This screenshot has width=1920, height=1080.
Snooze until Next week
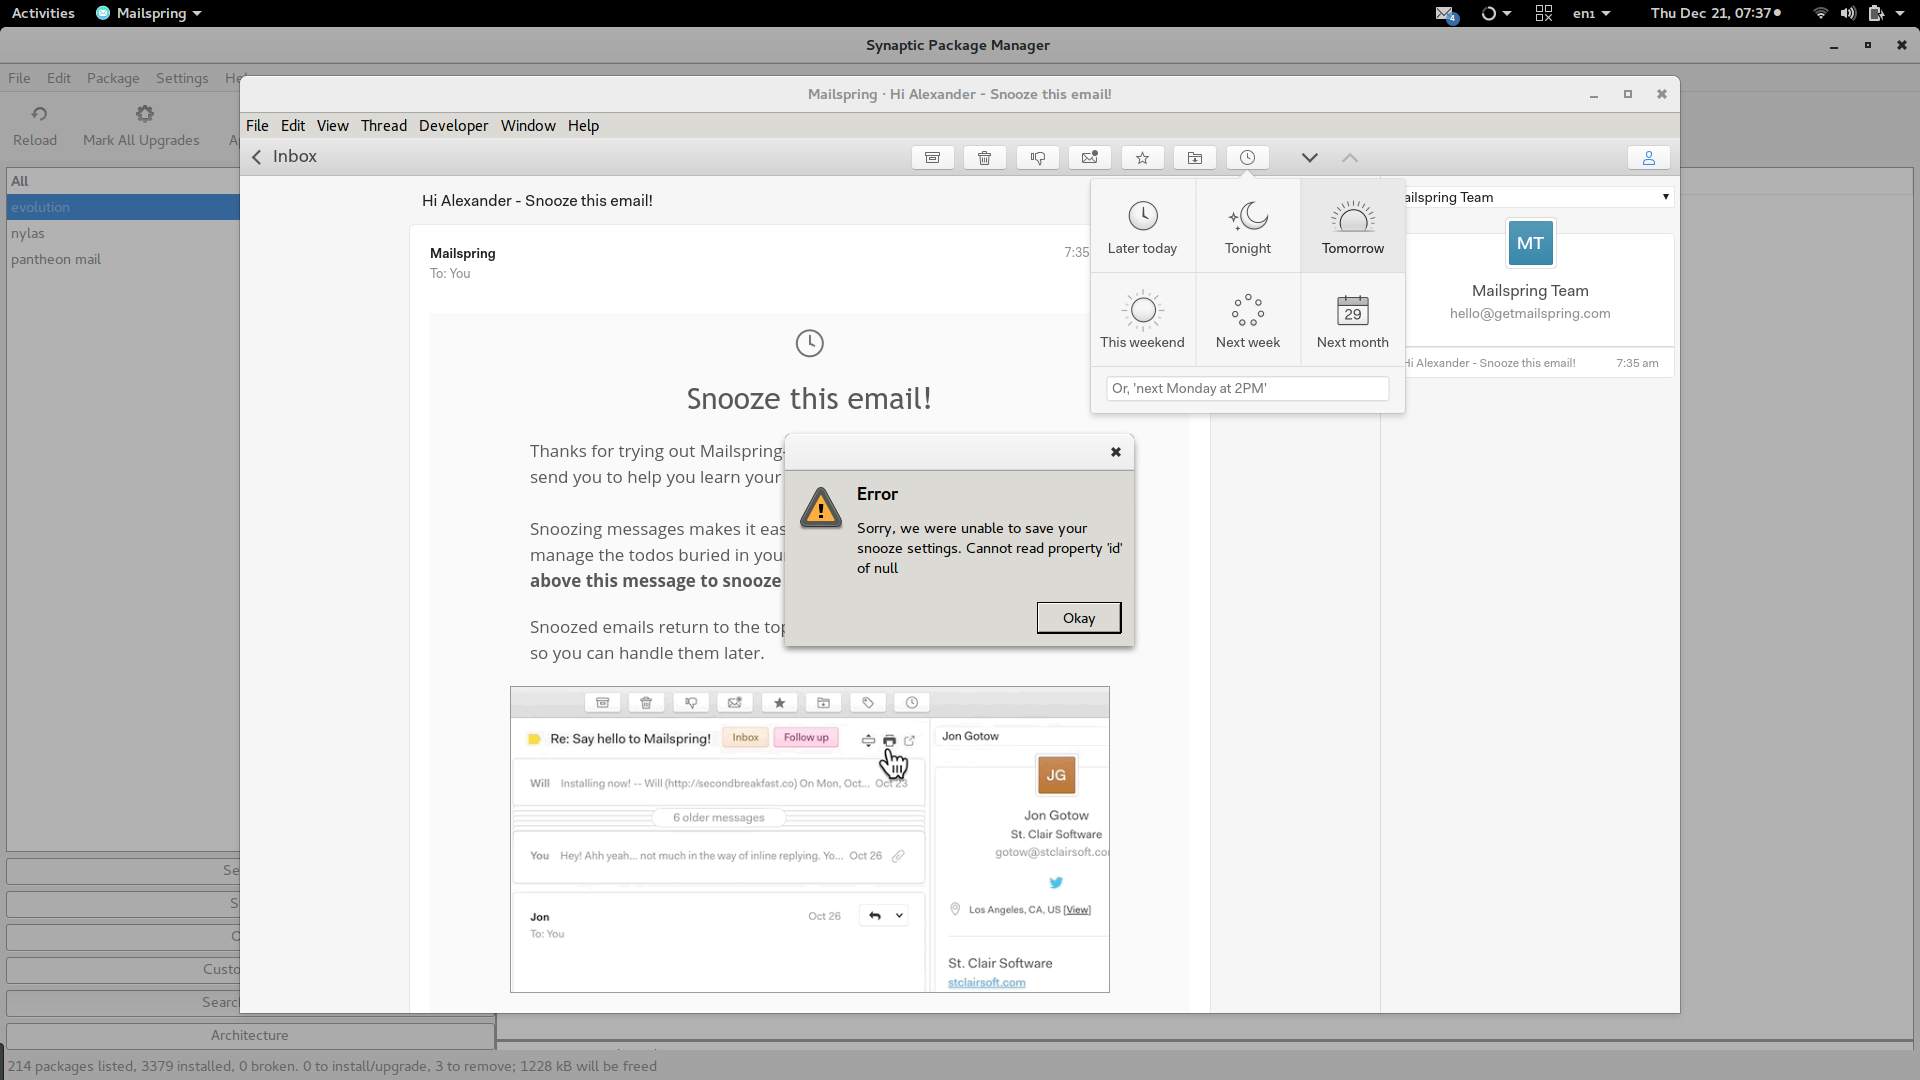[1248, 320]
